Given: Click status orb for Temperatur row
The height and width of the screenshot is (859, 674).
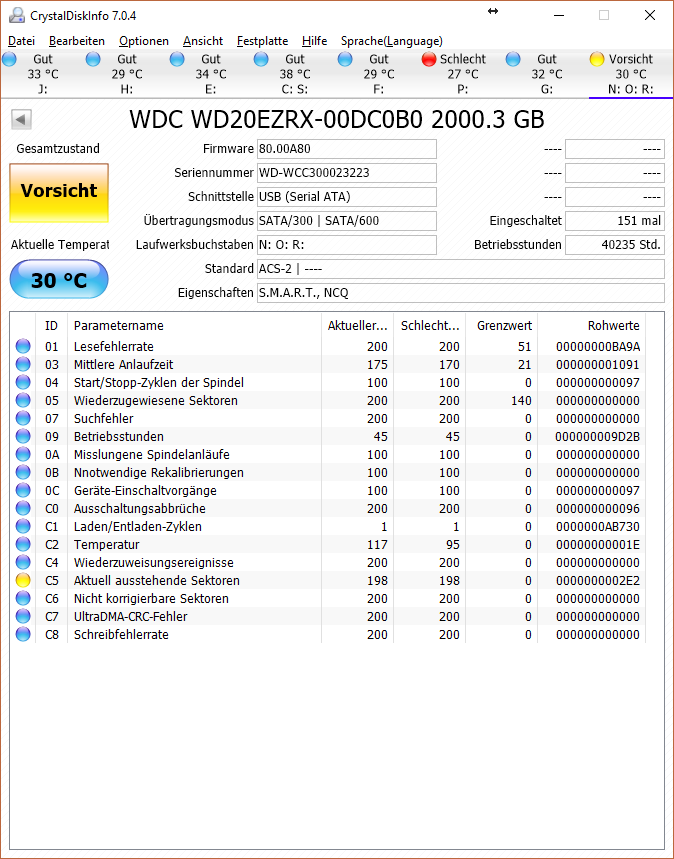Looking at the screenshot, I should tap(23, 545).
